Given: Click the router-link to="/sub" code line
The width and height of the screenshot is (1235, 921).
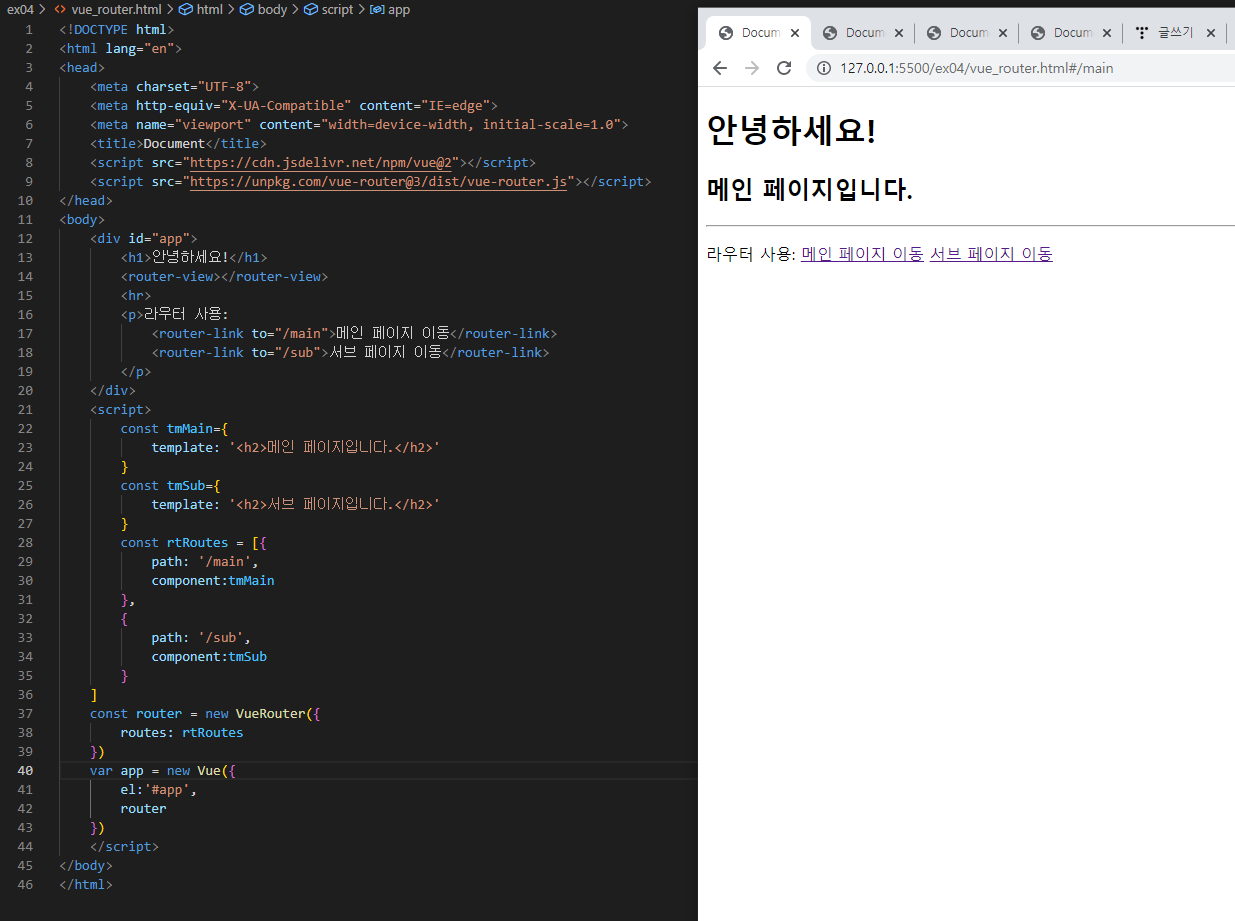Looking at the screenshot, I should [x=350, y=352].
